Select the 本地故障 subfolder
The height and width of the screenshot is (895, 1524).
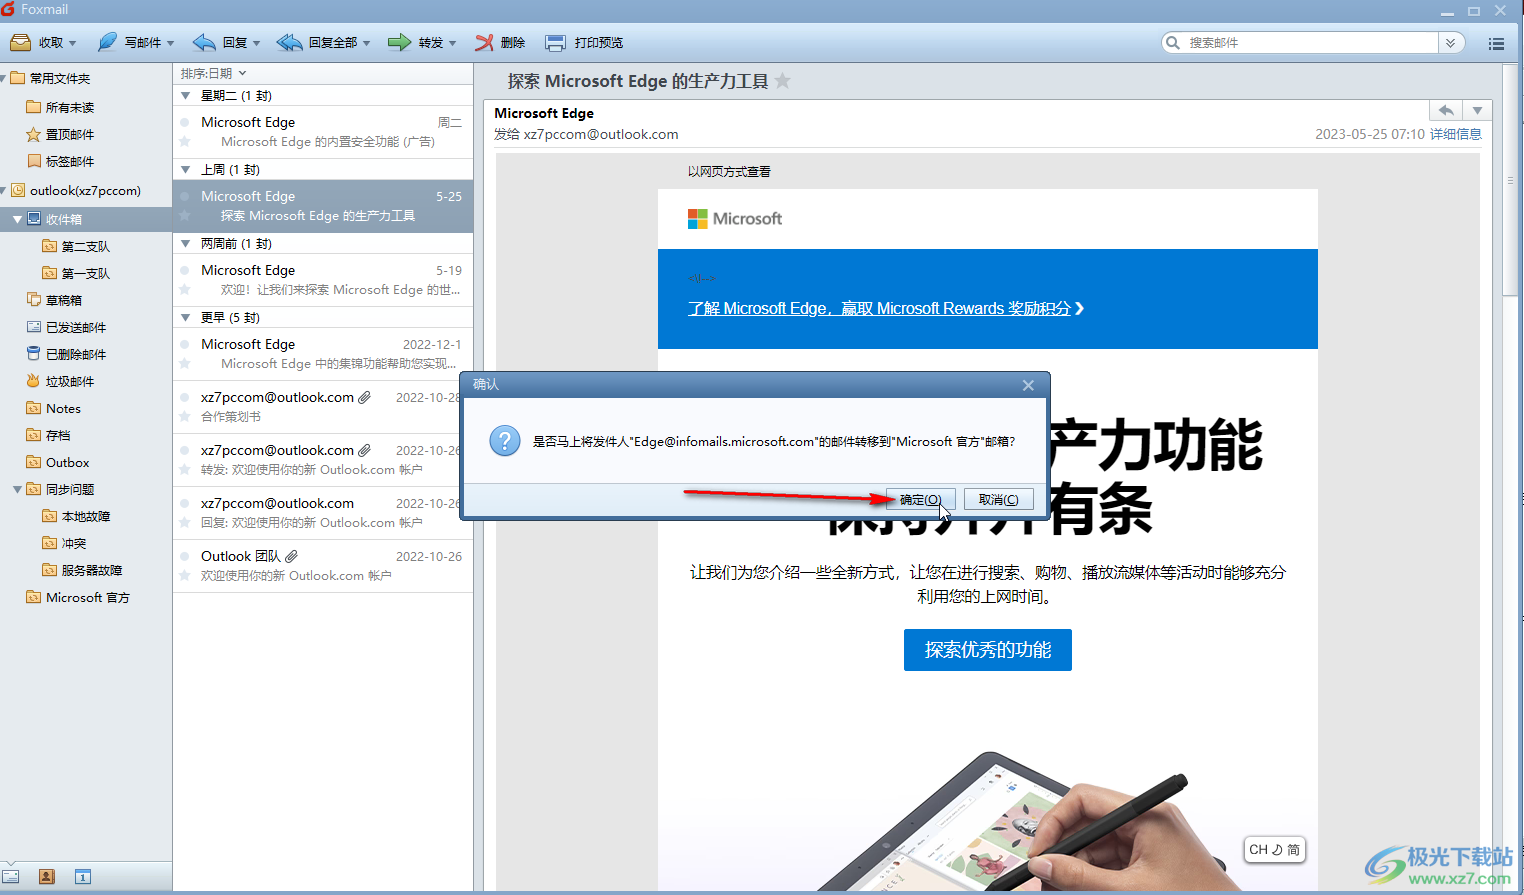(x=86, y=516)
